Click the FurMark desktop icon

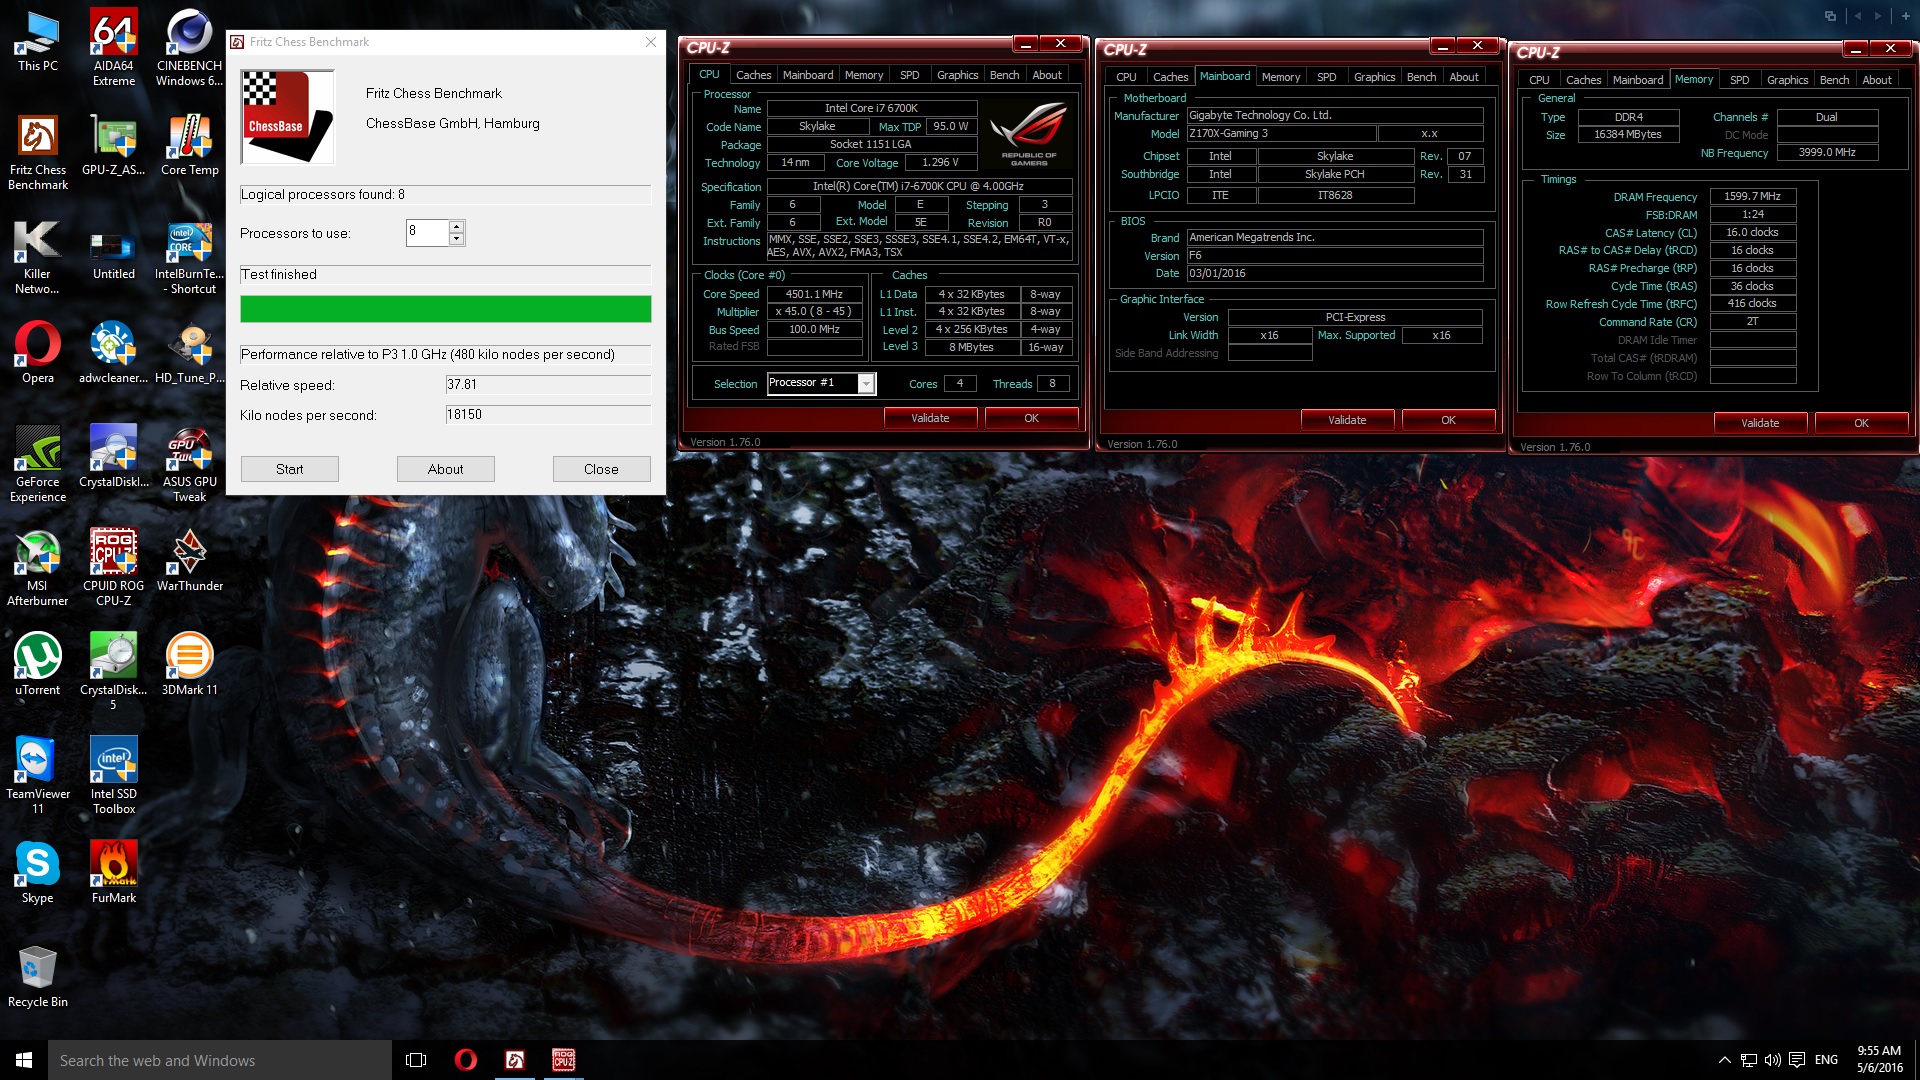[113, 871]
